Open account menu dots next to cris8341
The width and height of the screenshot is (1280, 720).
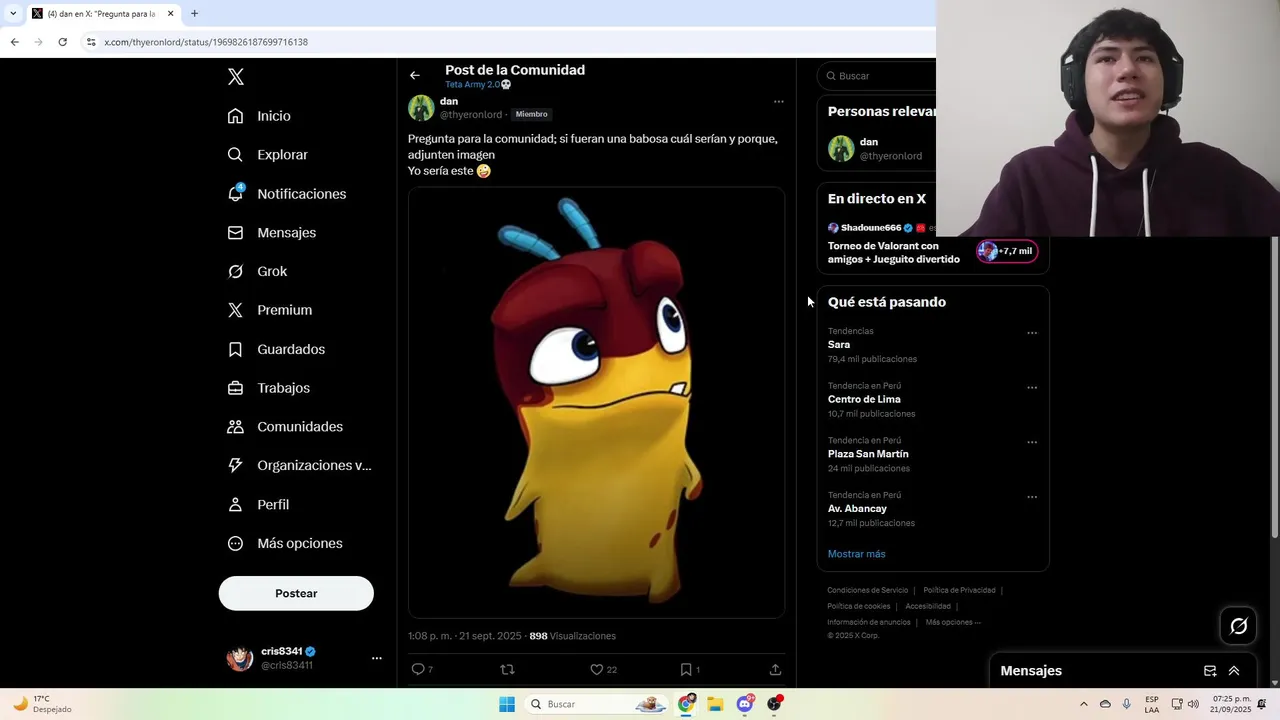tap(377, 658)
